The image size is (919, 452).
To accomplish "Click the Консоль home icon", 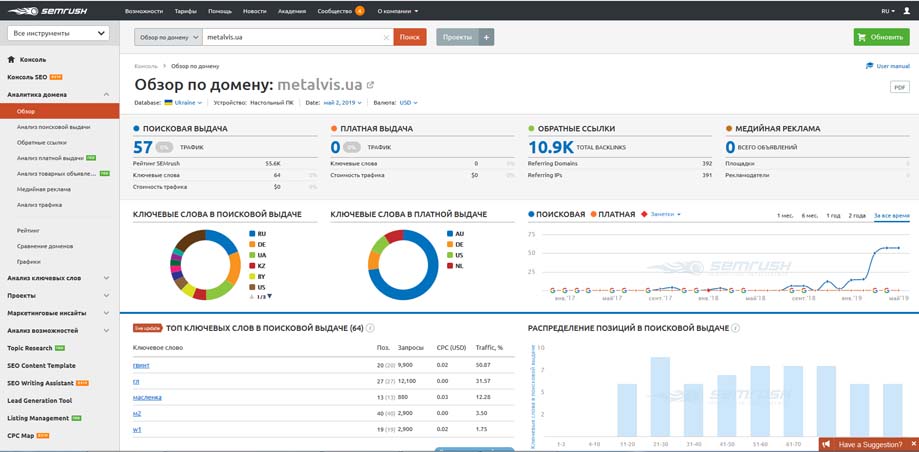I will coord(11,60).
